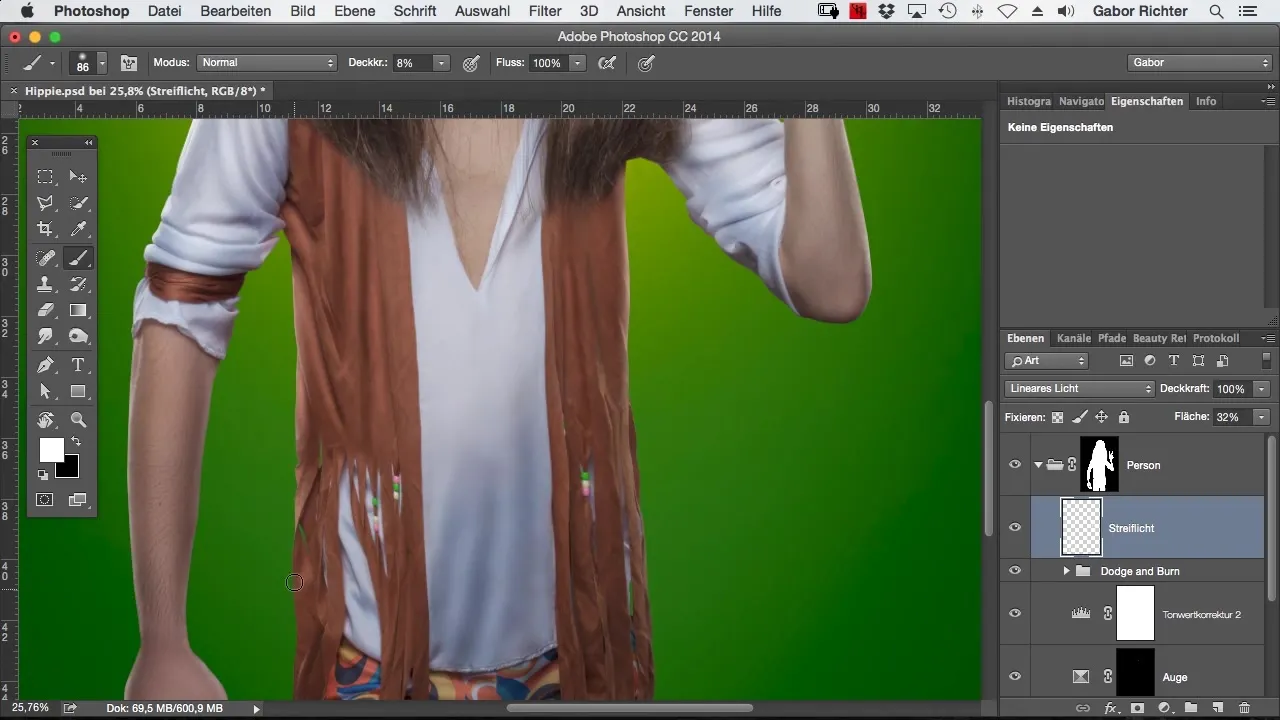Select the Move tool

(78, 177)
